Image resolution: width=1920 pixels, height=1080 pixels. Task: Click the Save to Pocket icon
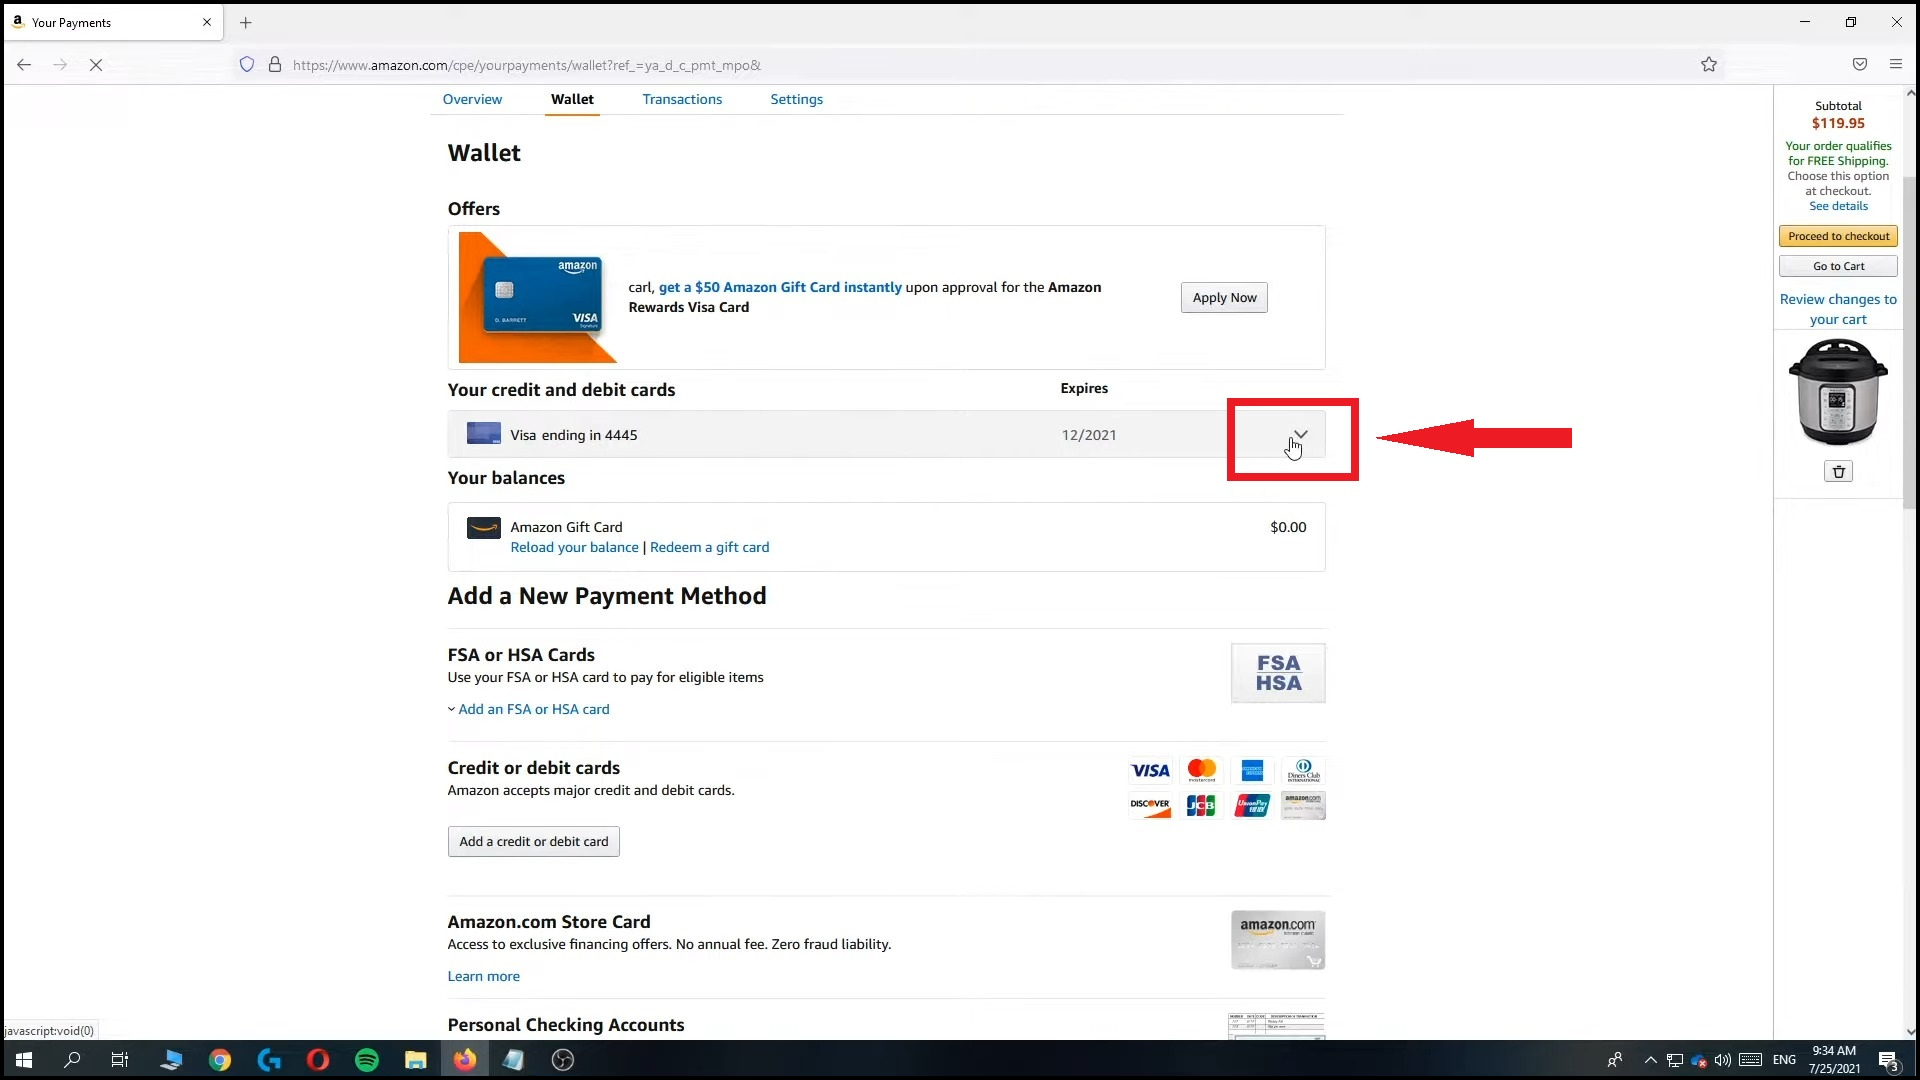coord(1859,65)
